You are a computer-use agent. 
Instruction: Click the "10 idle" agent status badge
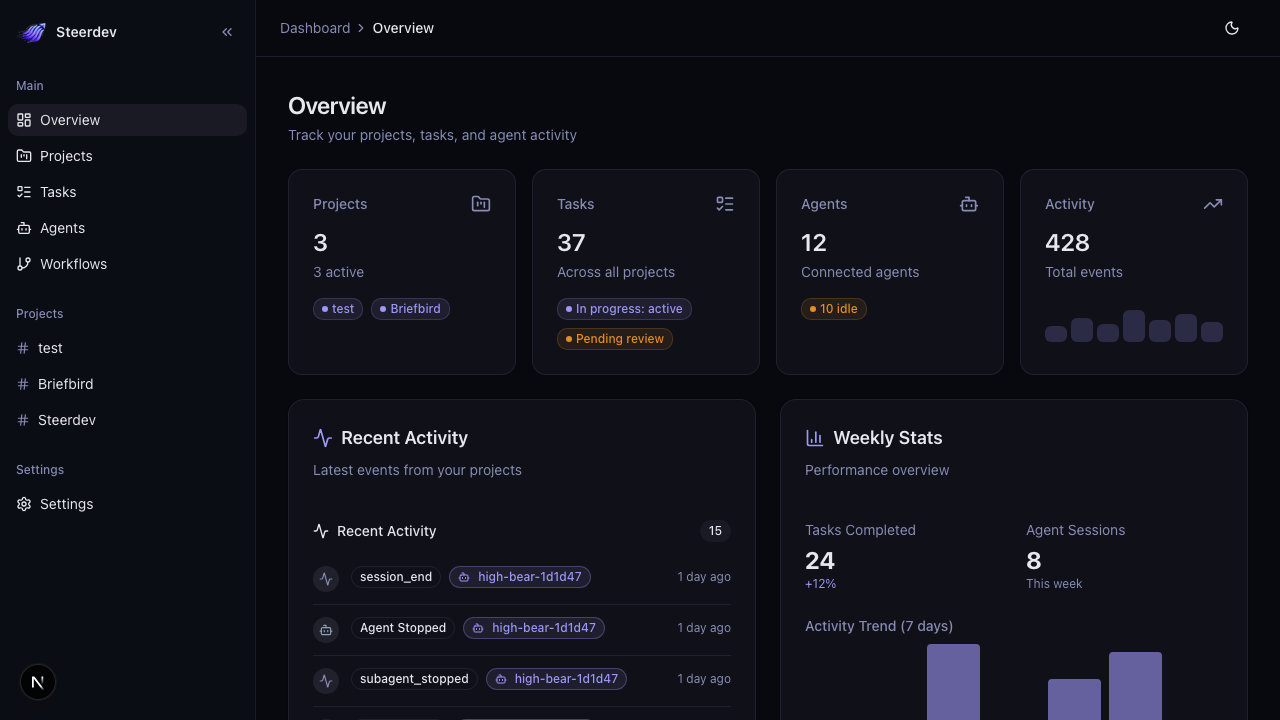click(833, 309)
